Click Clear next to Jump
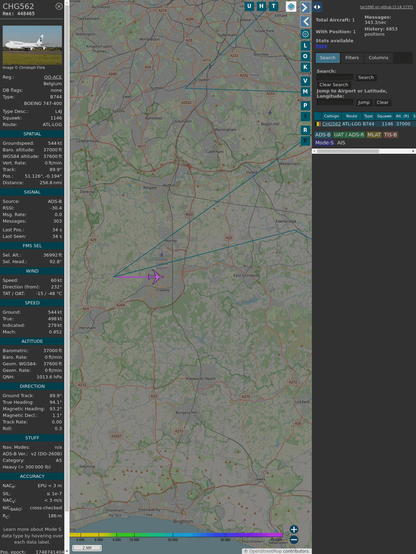This screenshot has height=554, width=416. click(x=382, y=102)
